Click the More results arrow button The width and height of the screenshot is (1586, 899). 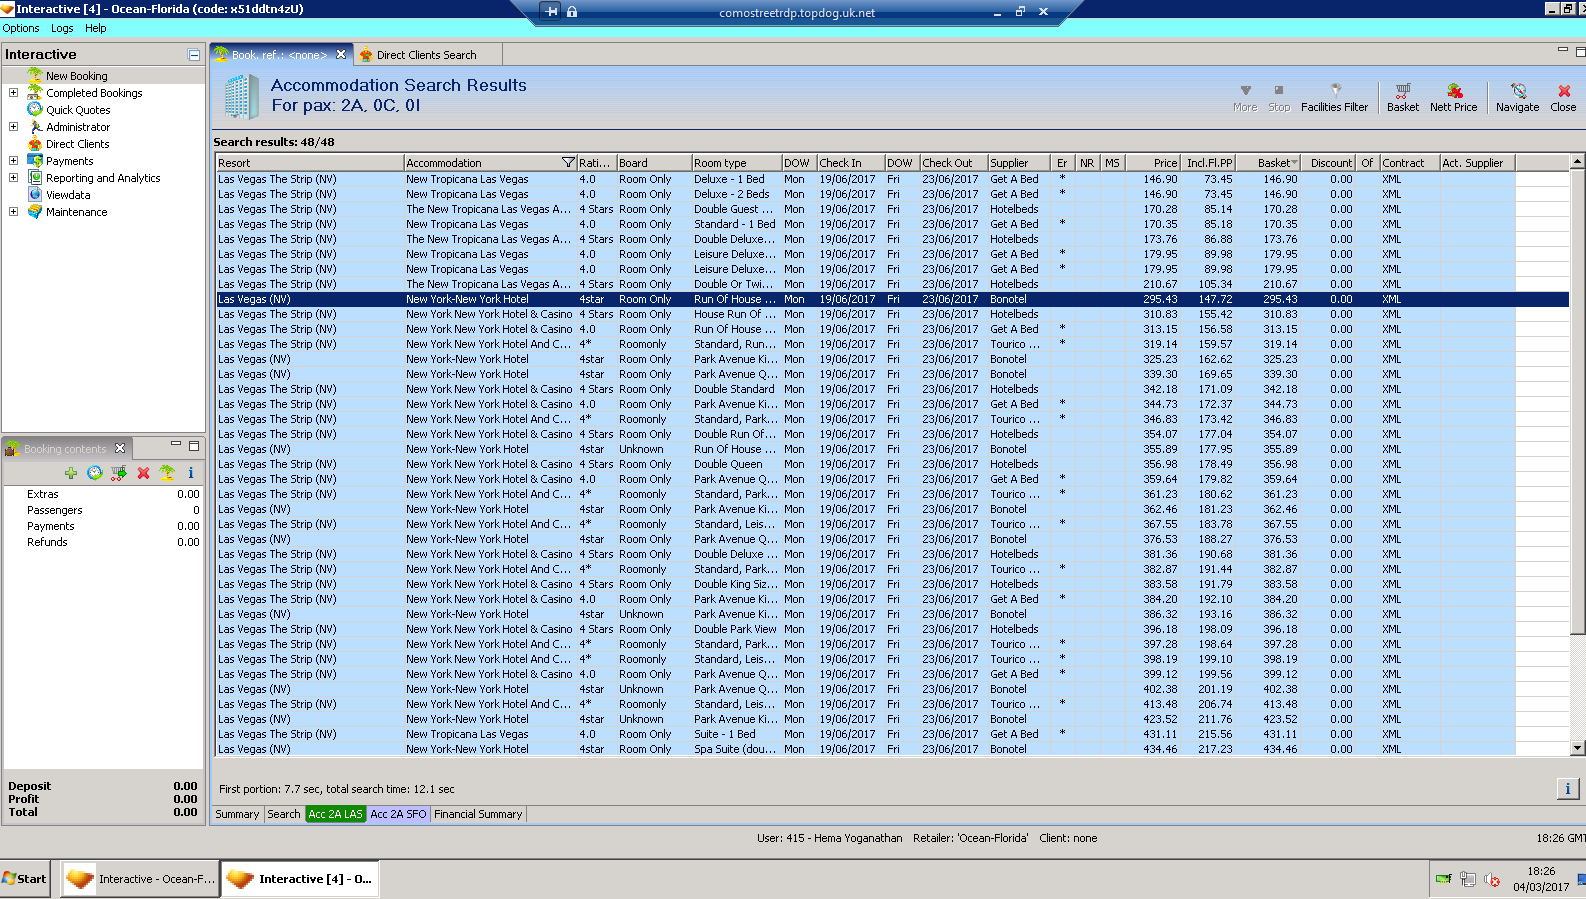[x=1245, y=97]
